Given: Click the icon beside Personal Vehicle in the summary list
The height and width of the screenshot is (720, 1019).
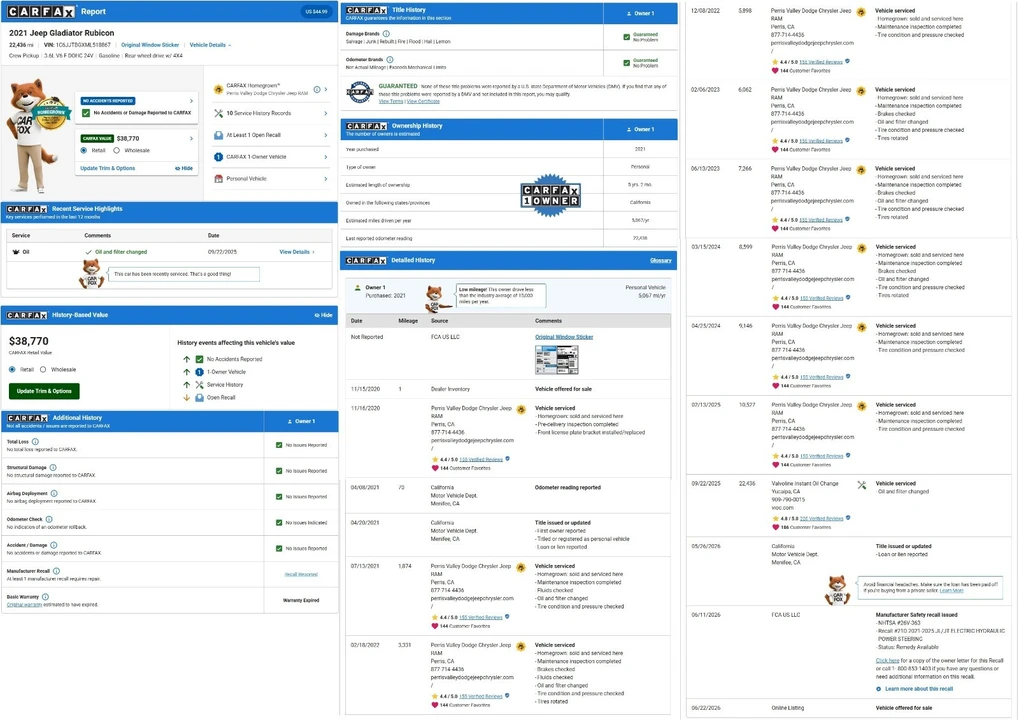Looking at the screenshot, I should [218, 179].
